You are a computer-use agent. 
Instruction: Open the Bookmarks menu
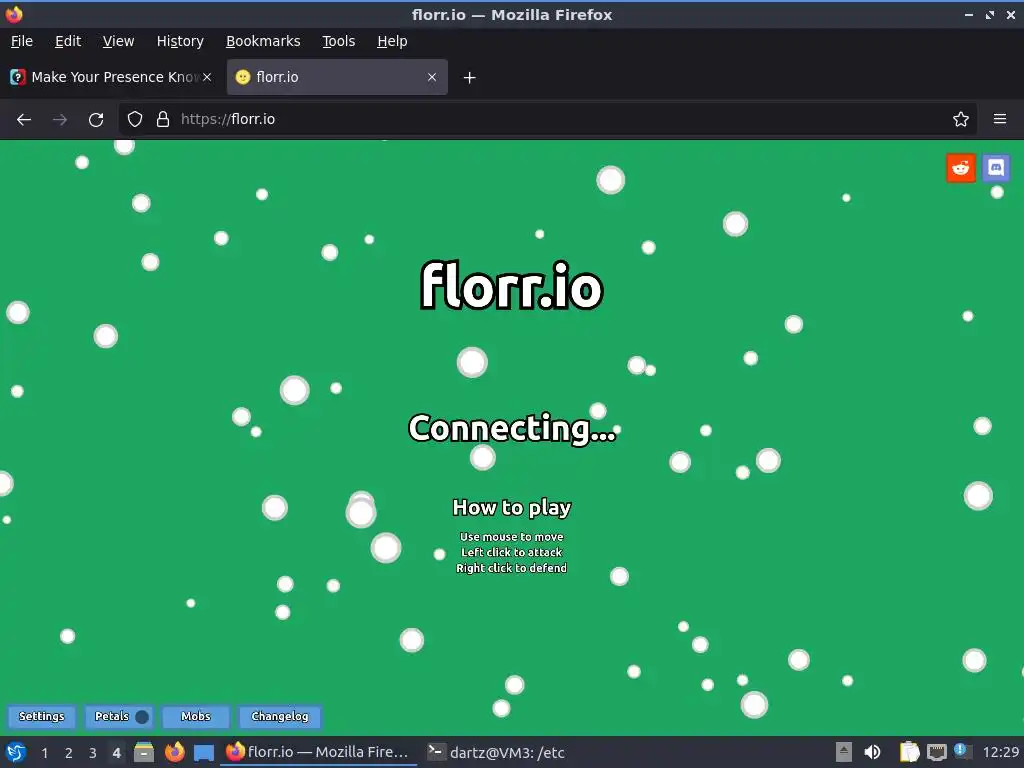(x=263, y=41)
